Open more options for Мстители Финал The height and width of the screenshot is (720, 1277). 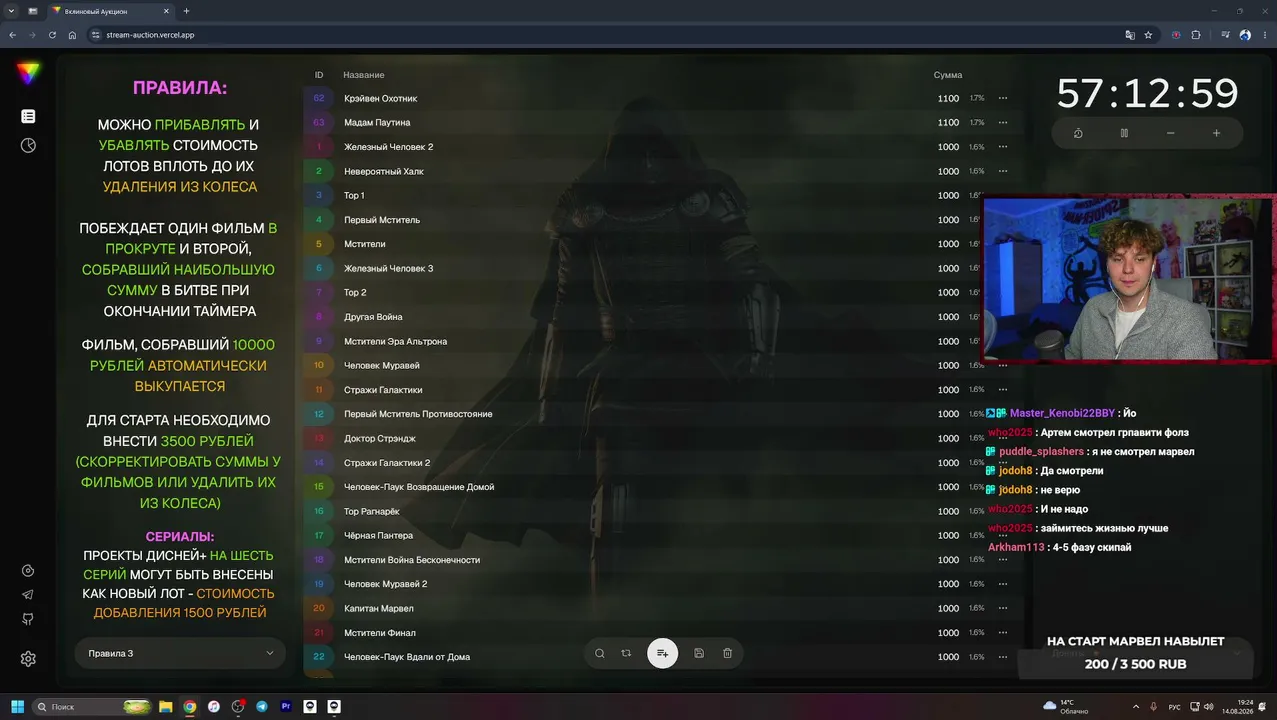[x=1003, y=632]
